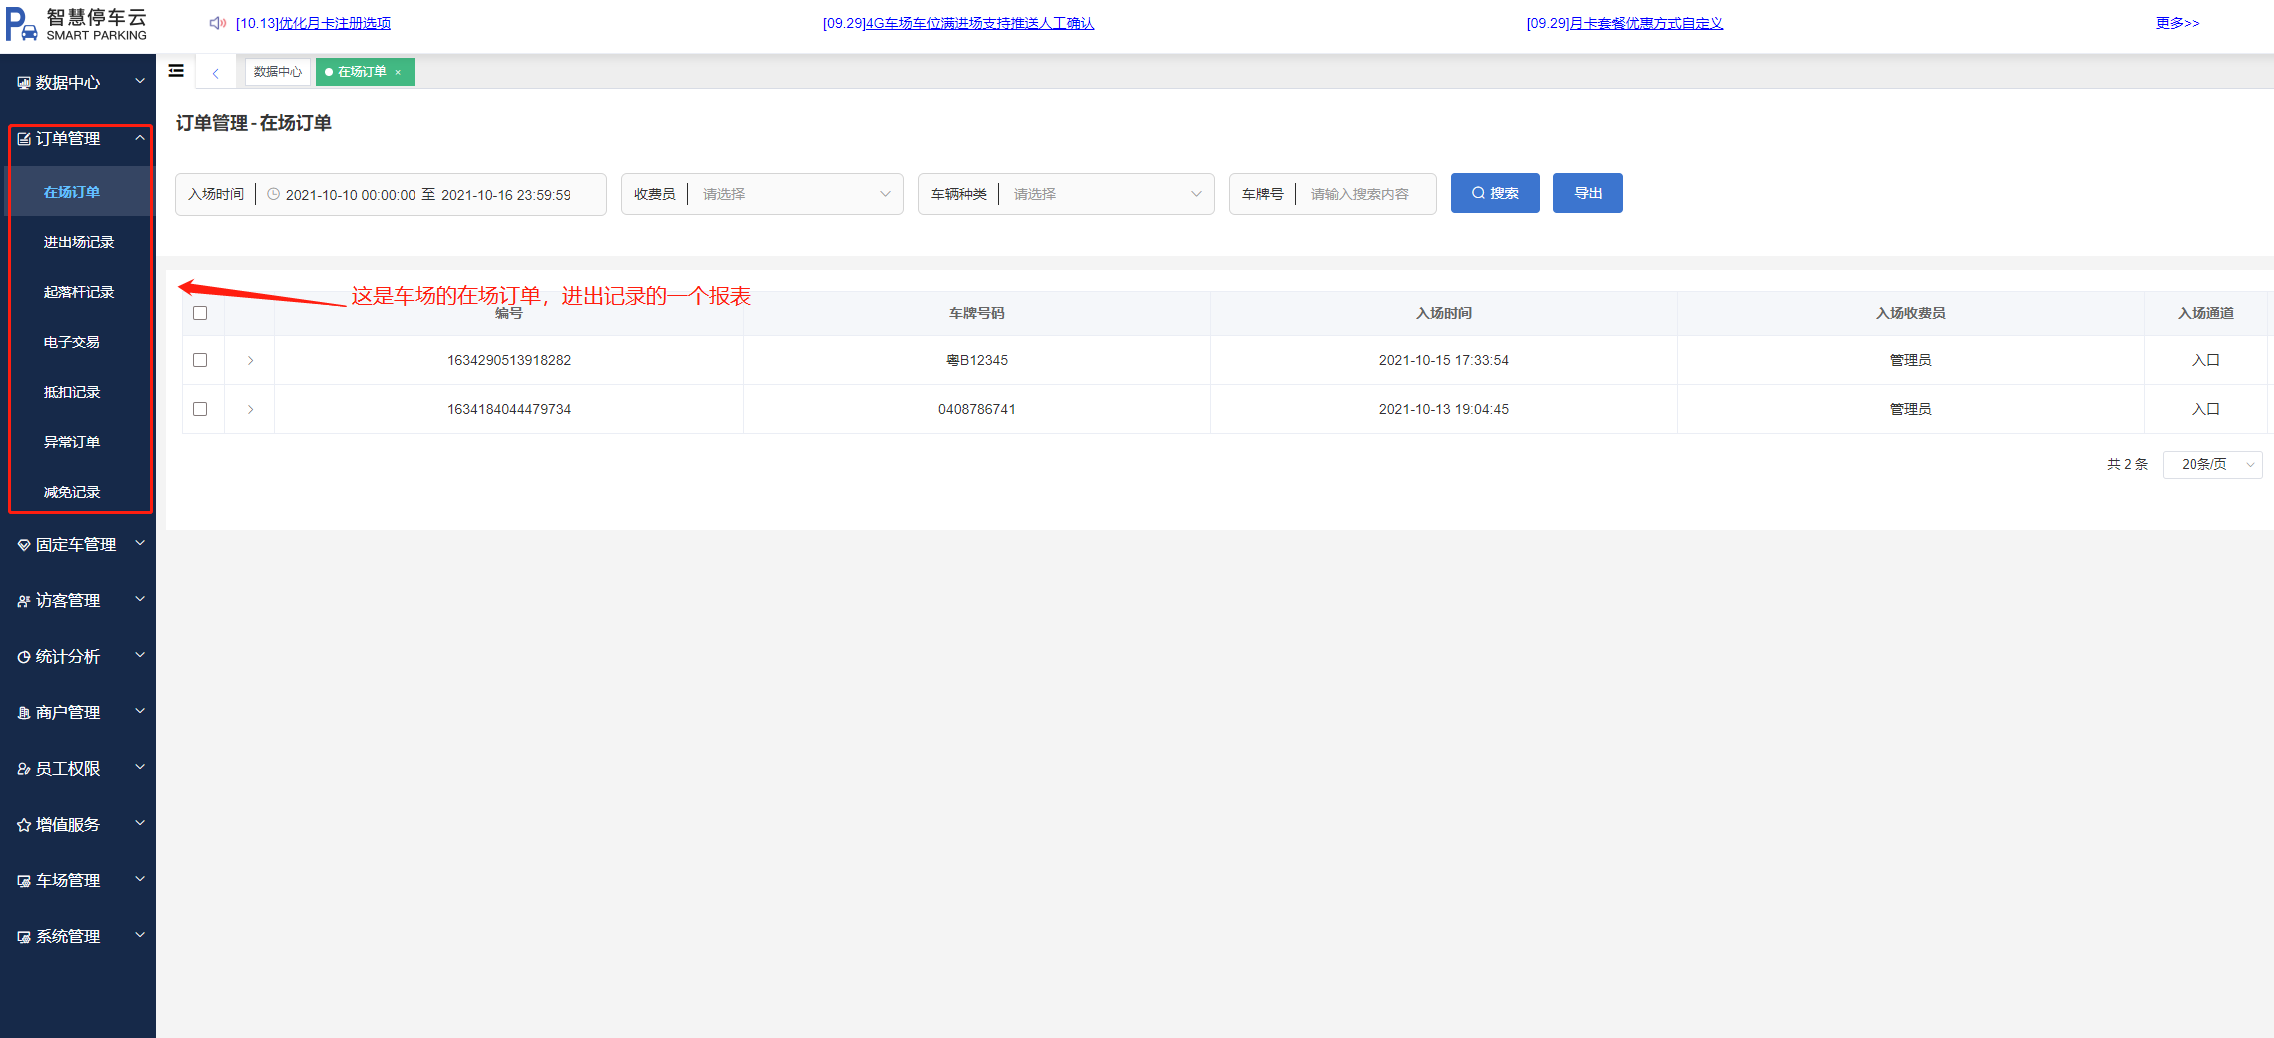The image size is (2274, 1038).
Task: Open the 20条/页 page size dropdown
Action: [x=2212, y=464]
